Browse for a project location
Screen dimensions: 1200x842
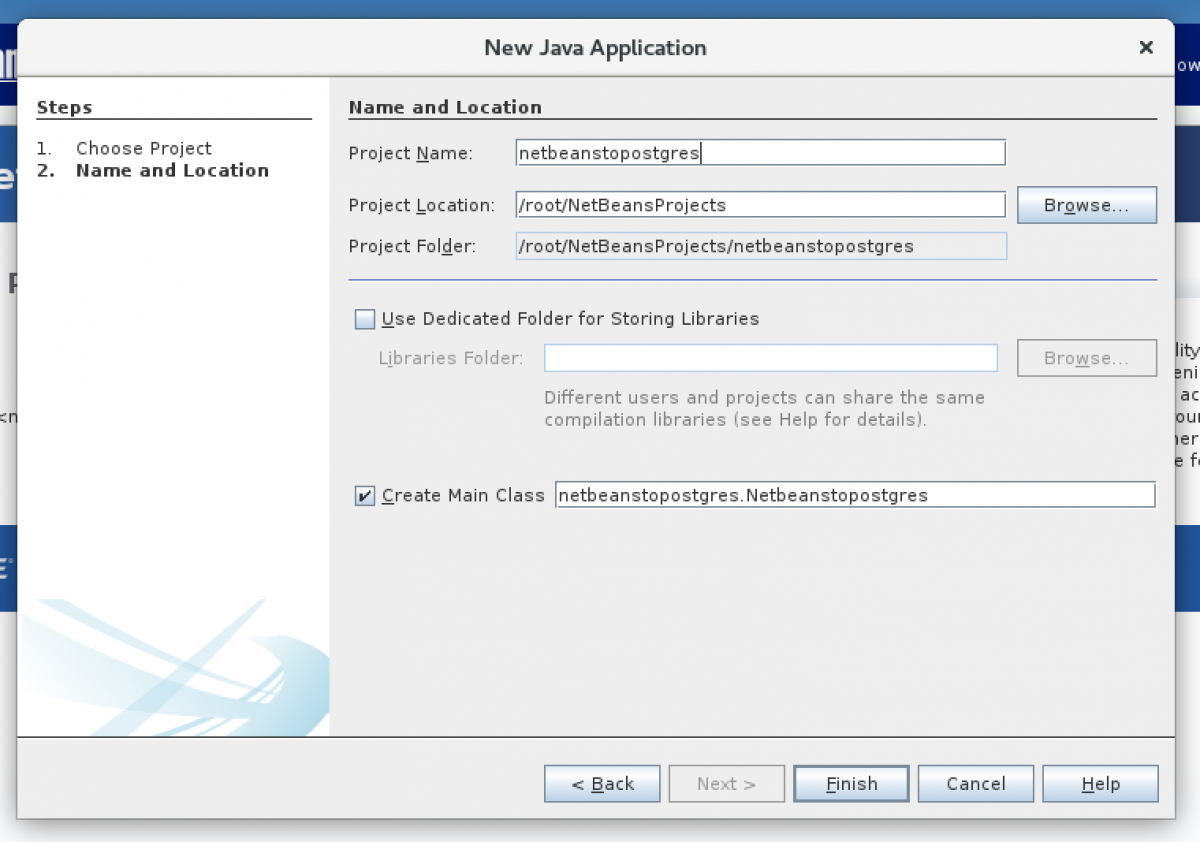point(1086,205)
